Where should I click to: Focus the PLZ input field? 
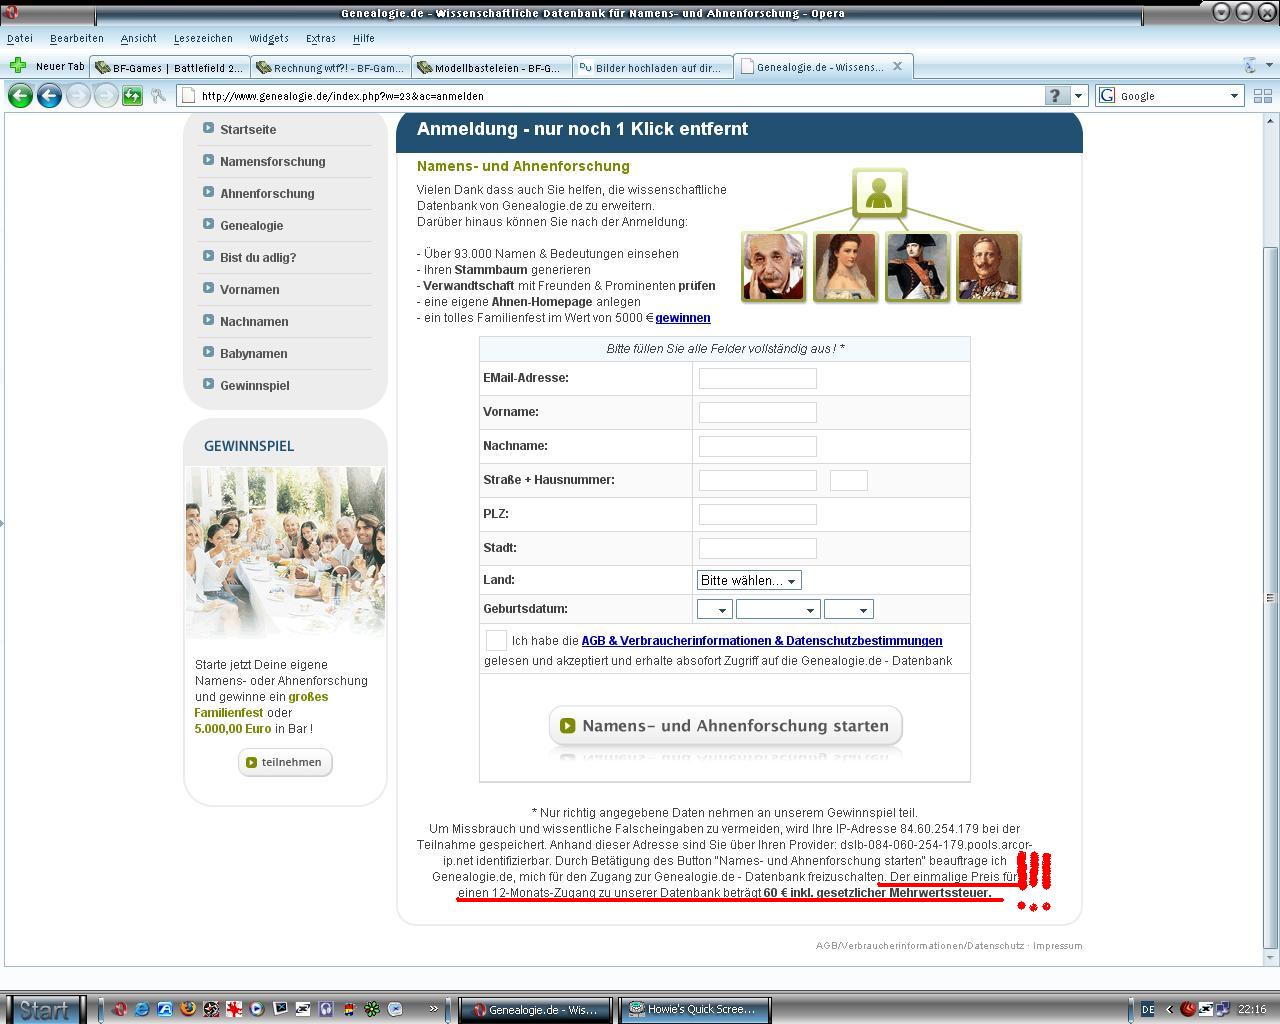[x=758, y=514]
